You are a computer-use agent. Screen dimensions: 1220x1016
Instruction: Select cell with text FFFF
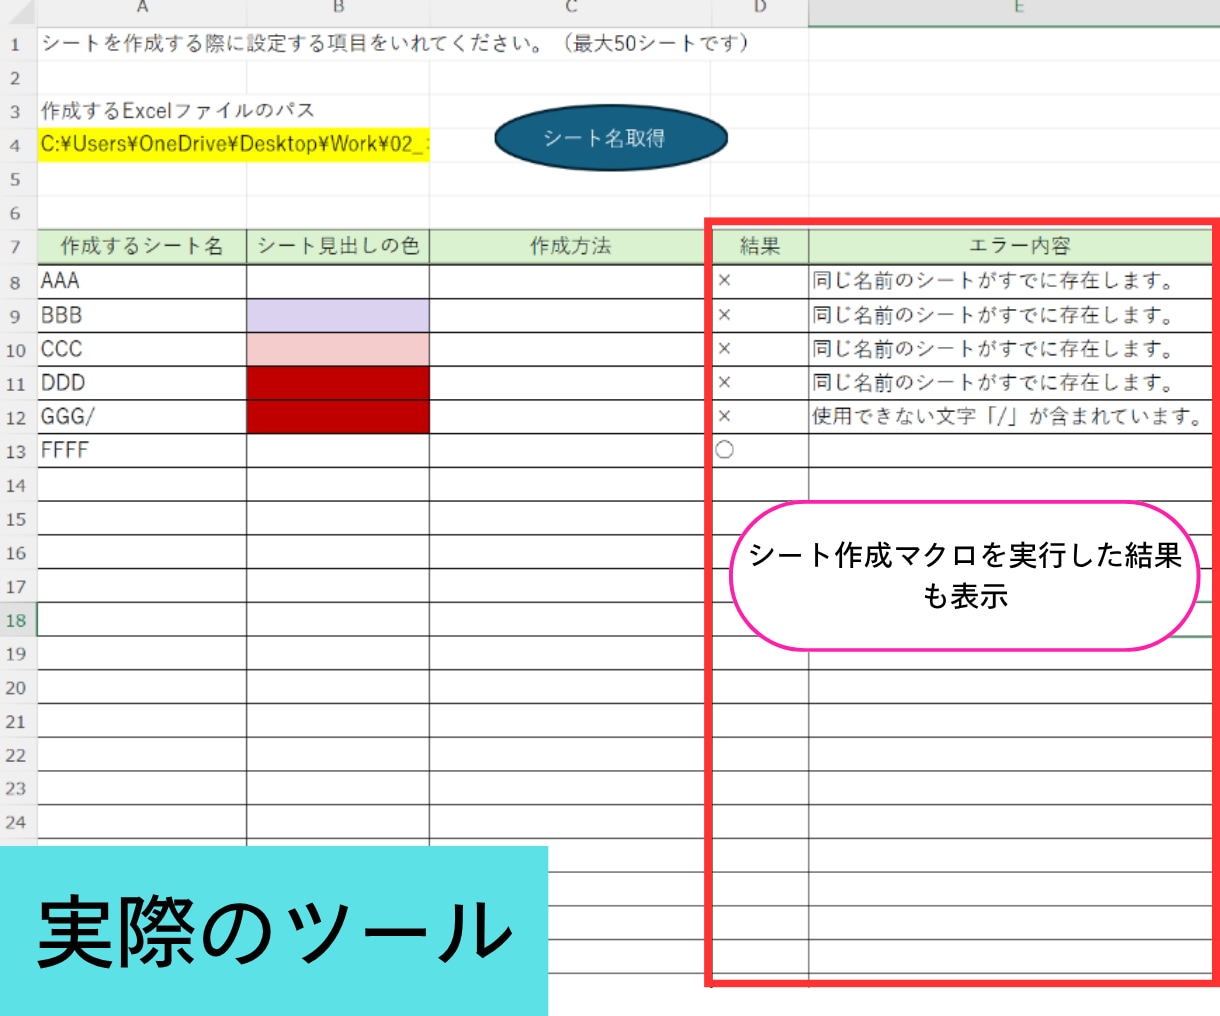click(x=142, y=451)
